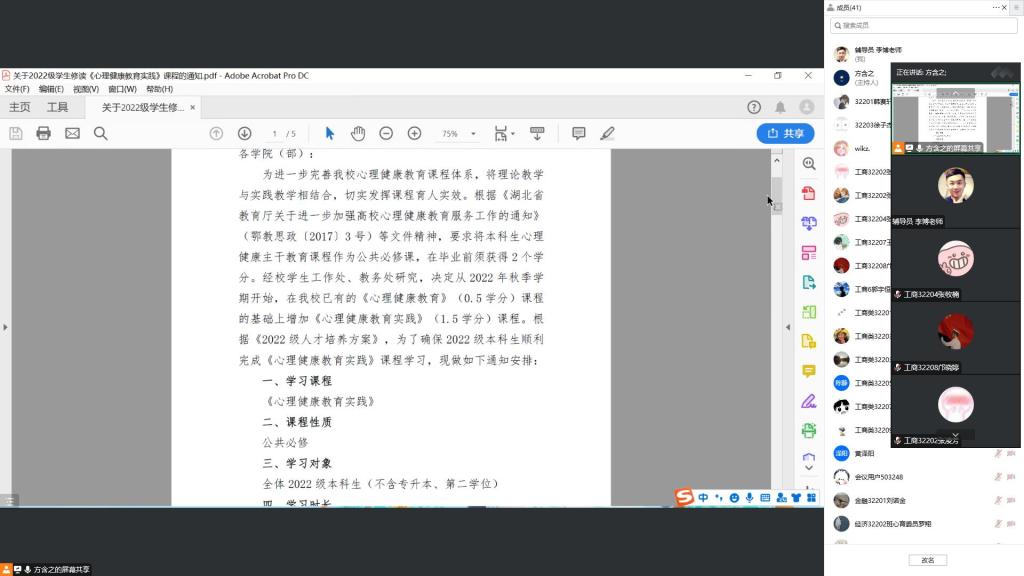The width and height of the screenshot is (1024, 576).
Task: Go to next page with down arrow
Action: pyautogui.click(x=244, y=133)
